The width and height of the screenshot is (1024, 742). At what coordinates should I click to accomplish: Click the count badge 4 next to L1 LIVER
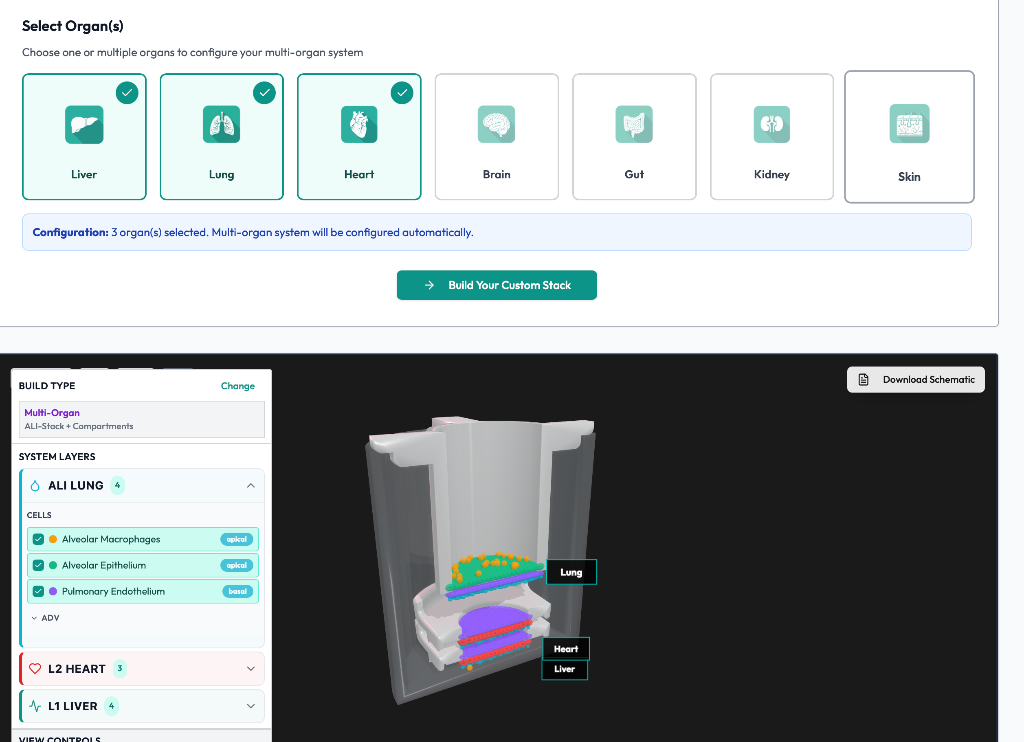coord(112,706)
